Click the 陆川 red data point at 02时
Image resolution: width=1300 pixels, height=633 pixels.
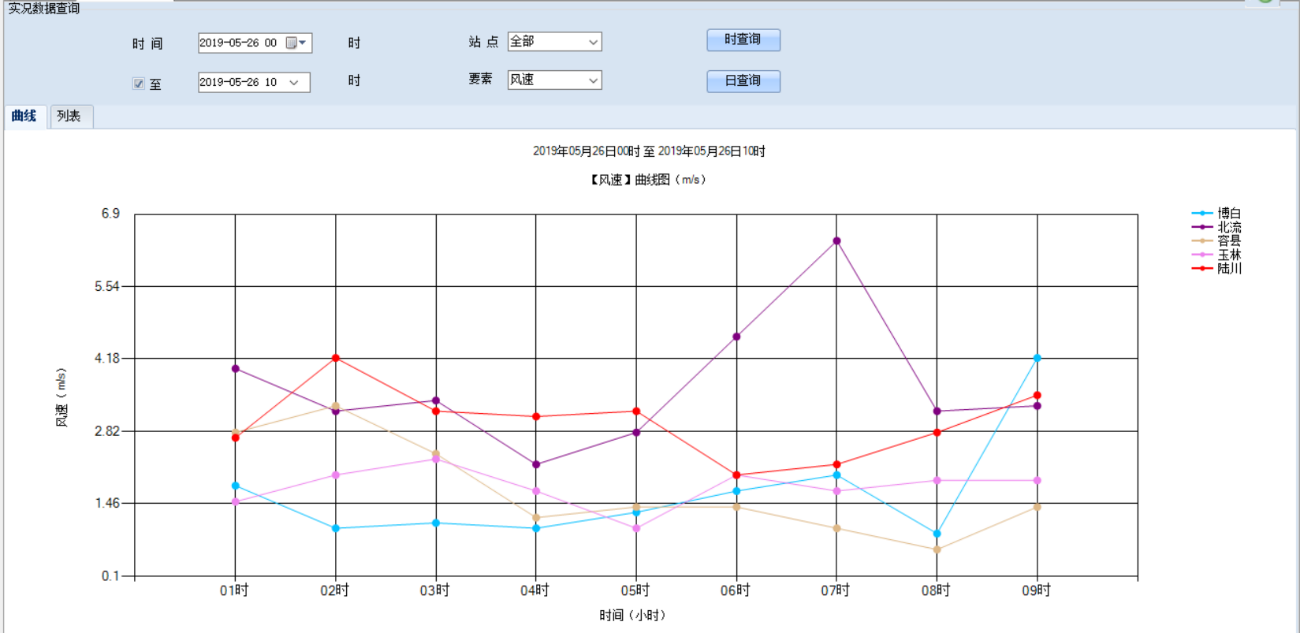tap(336, 358)
